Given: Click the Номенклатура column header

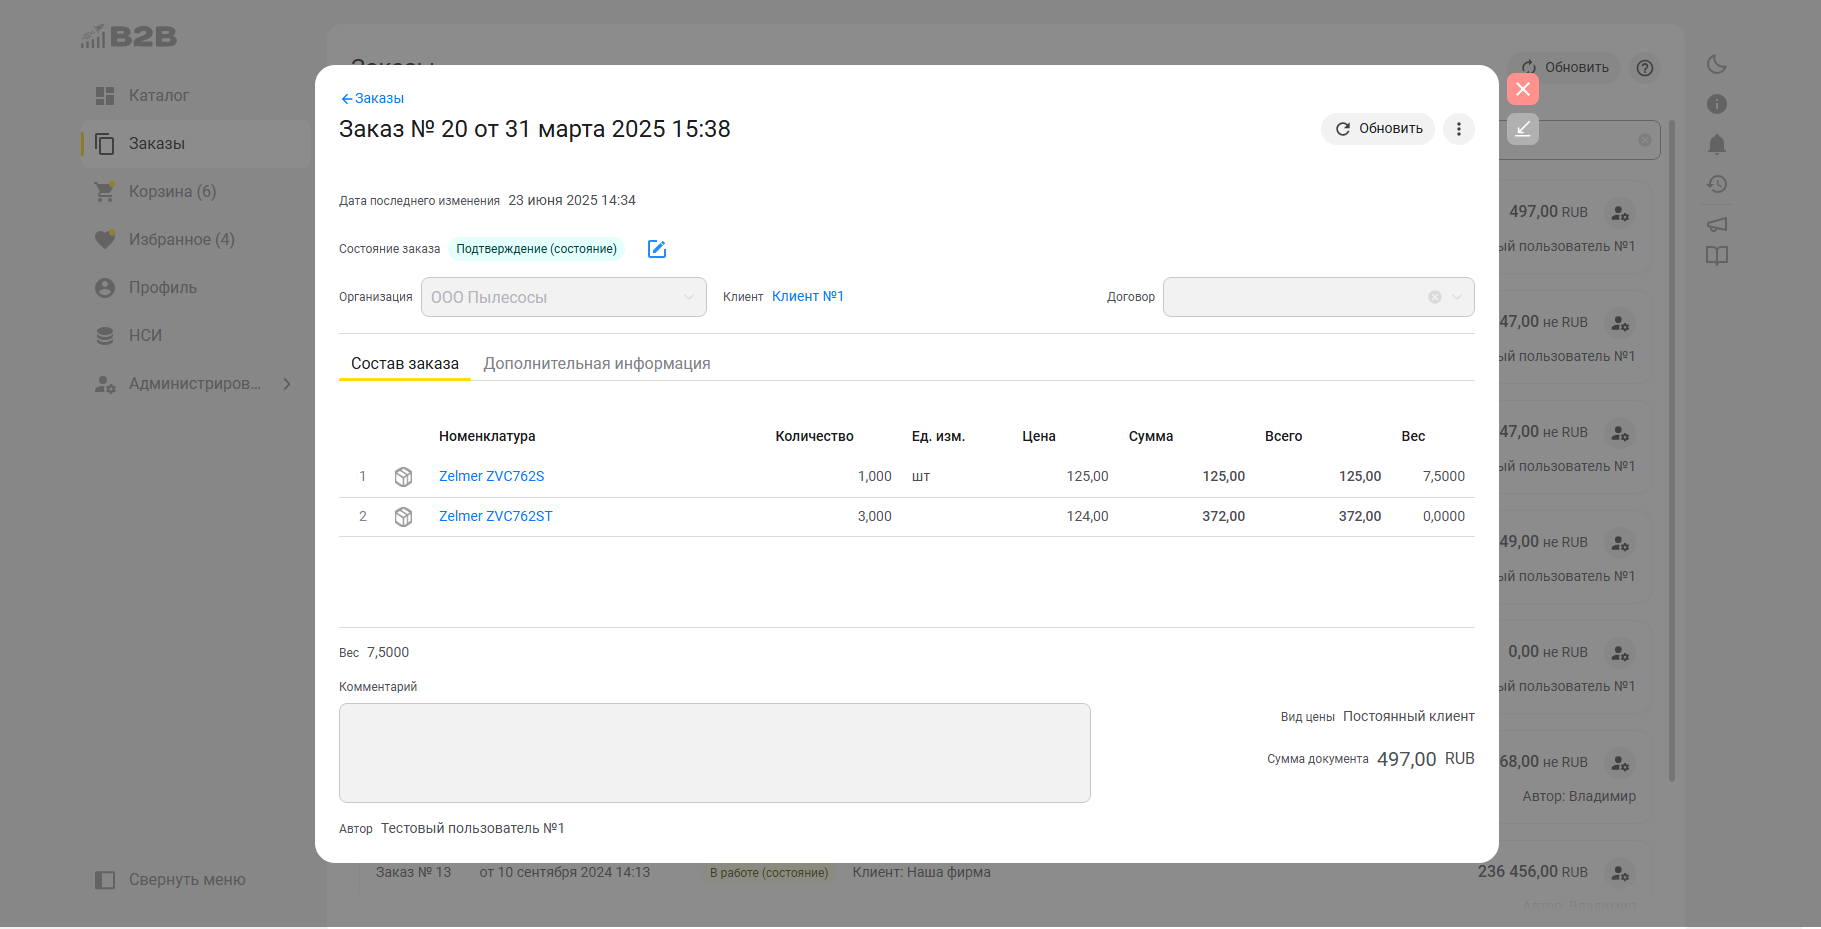Looking at the screenshot, I should pyautogui.click(x=487, y=437).
